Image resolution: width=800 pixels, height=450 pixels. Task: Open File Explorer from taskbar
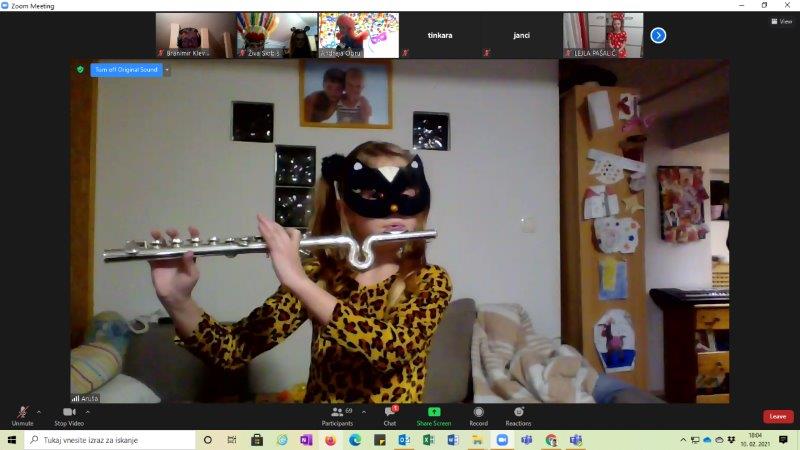(x=478, y=440)
